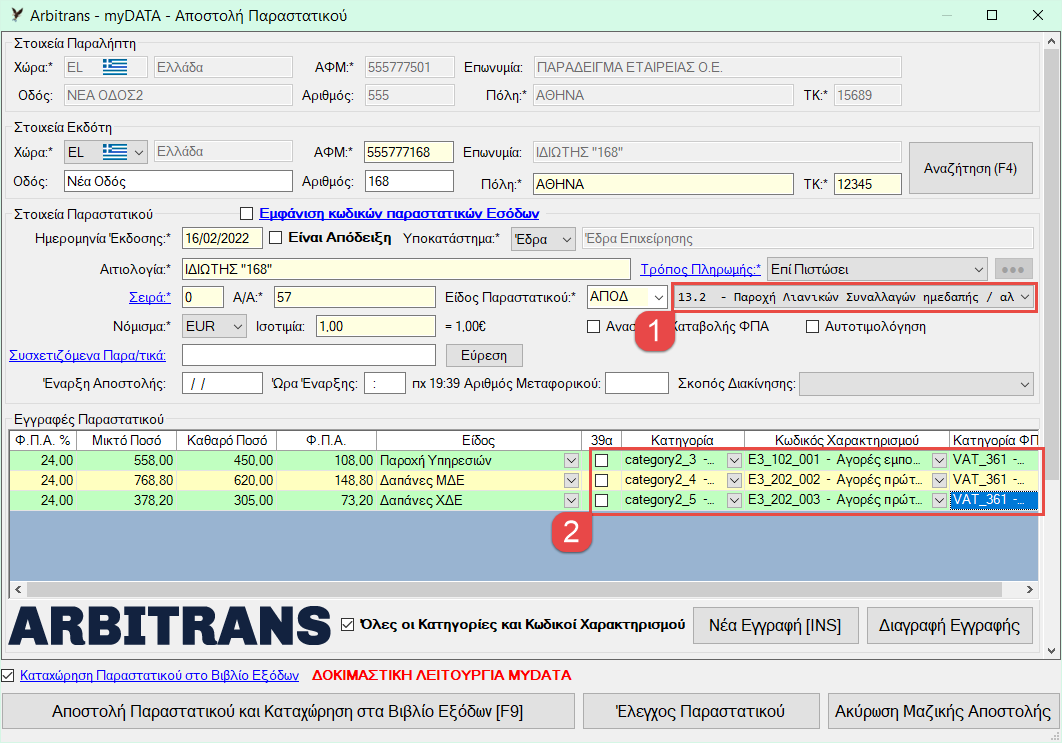This screenshot has height=743, width=1062.
Task: Tick the Αυτοτιμολόγηση checkbox
Action: click(812, 326)
